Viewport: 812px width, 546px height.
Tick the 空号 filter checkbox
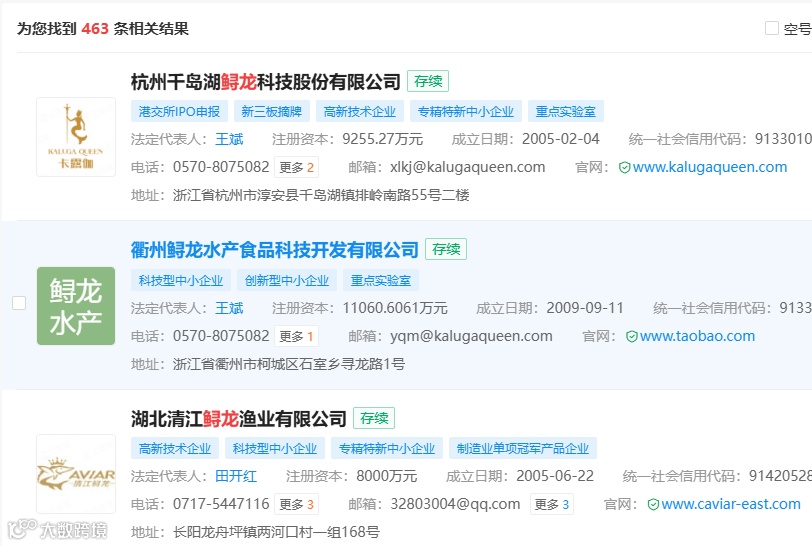[772, 28]
